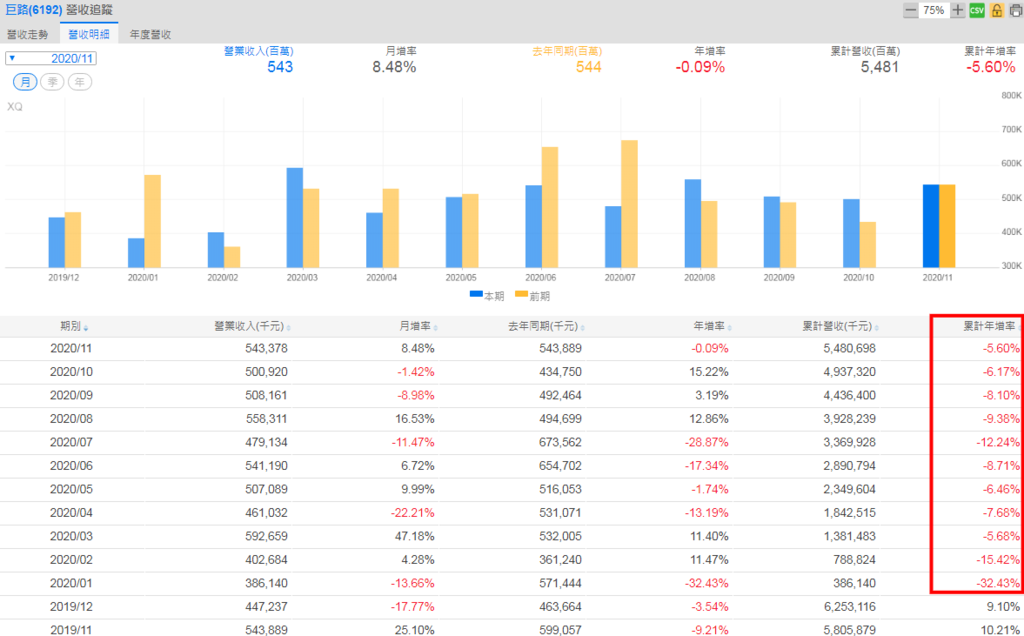Image resolution: width=1024 pixels, height=636 pixels.
Task: Click last-year value 571,444
Action: coord(560,584)
